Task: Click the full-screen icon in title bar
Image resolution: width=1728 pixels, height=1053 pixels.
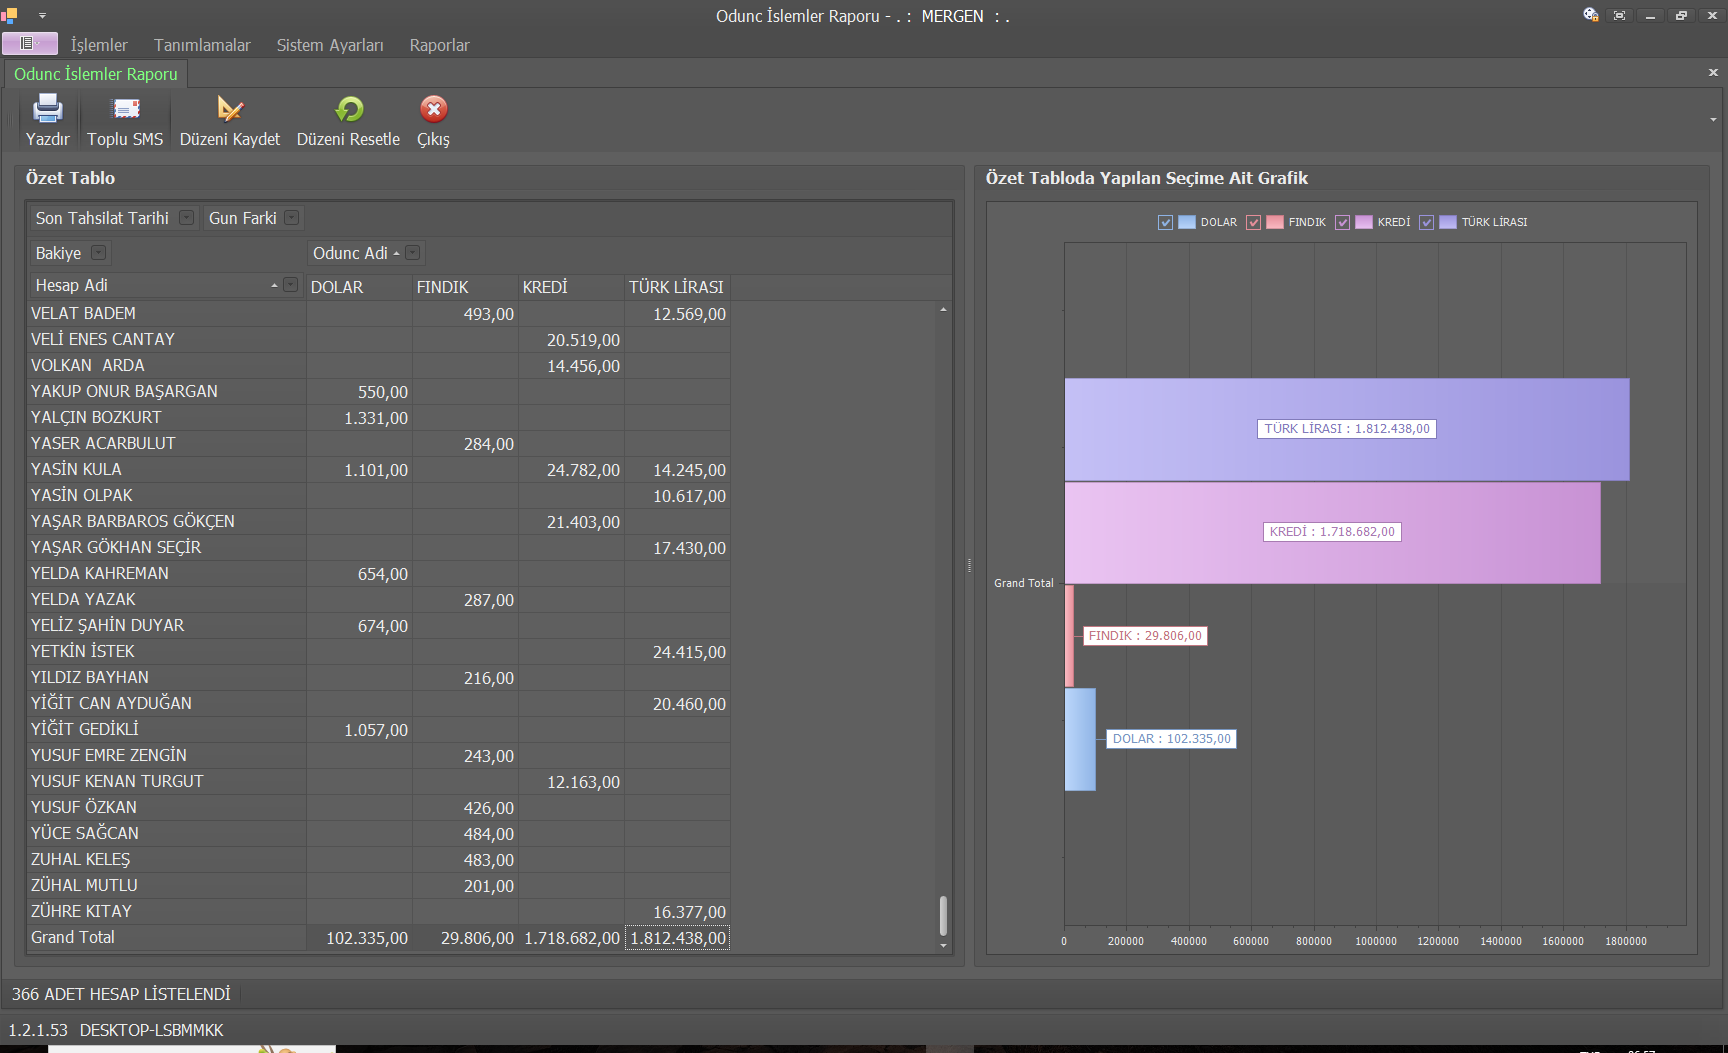Action: [1619, 15]
